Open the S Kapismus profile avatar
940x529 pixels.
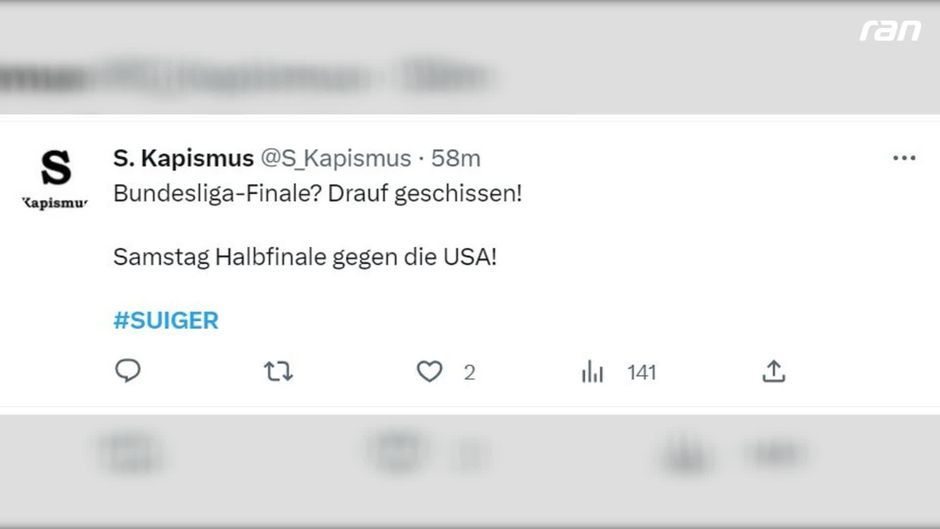point(56,177)
